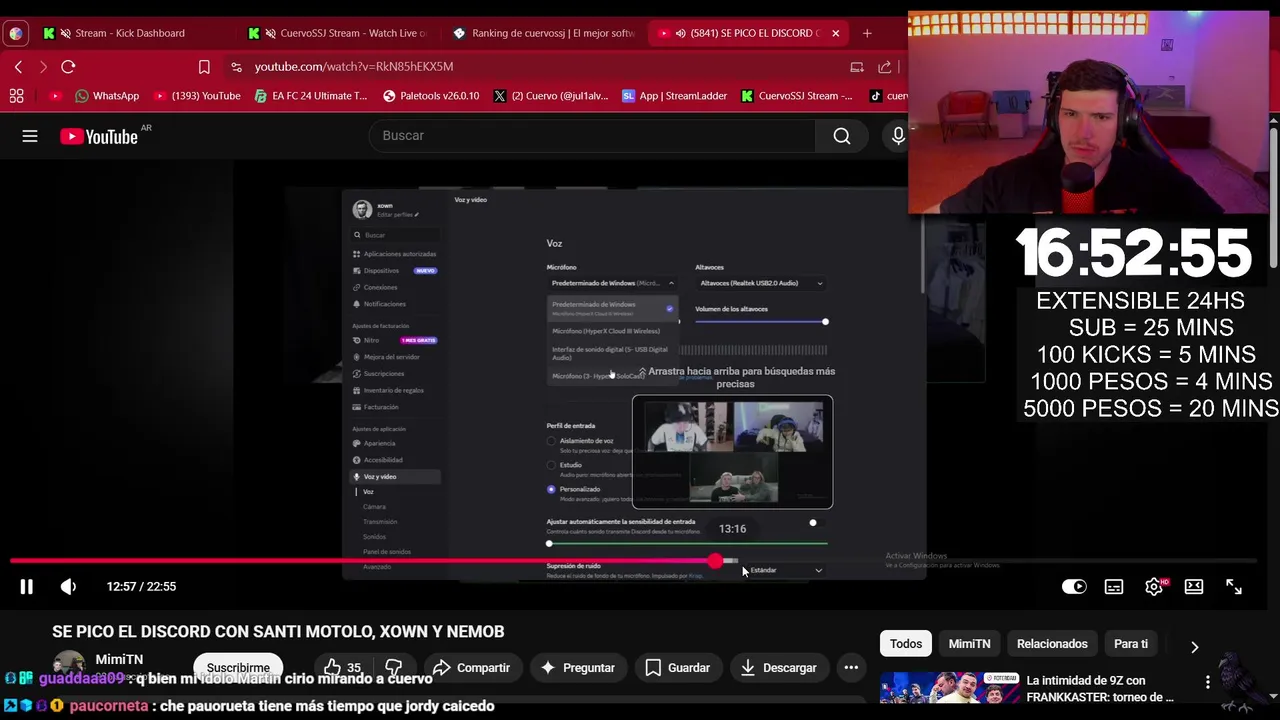Open the YouTube hamburger guide menu
Image resolution: width=1280 pixels, height=720 pixels.
30,136
